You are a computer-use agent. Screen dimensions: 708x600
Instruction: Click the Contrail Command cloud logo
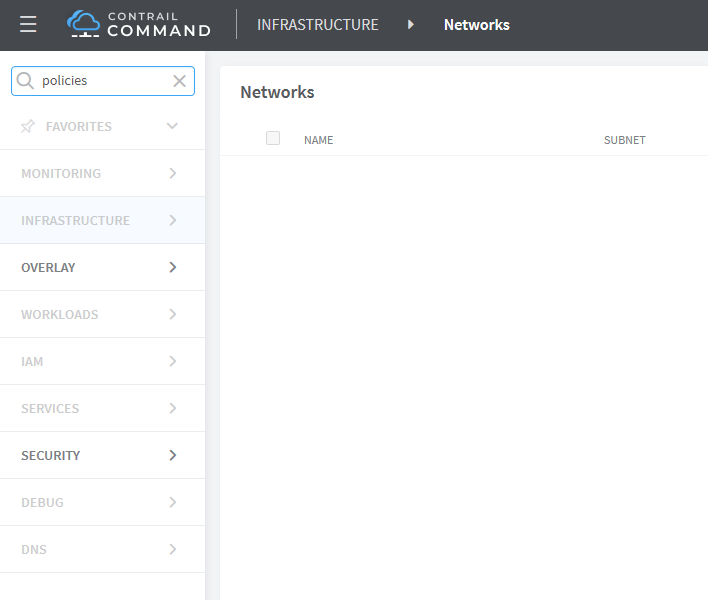[x=84, y=24]
